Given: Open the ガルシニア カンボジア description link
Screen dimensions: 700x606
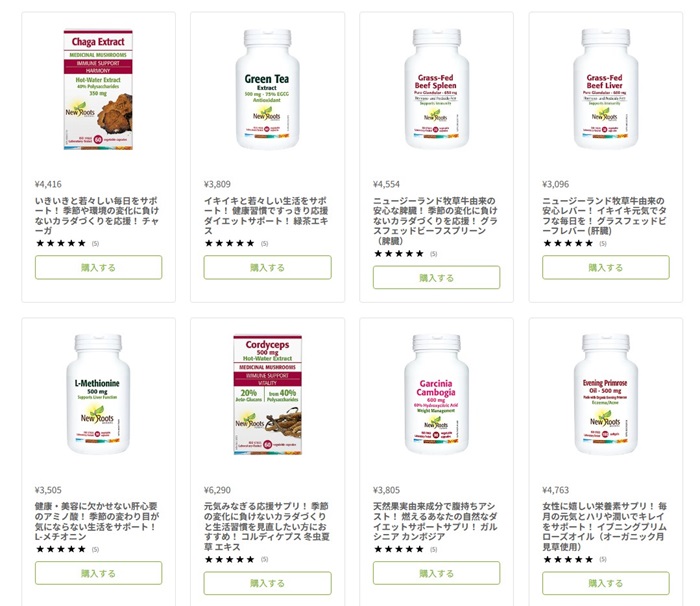Looking at the screenshot, I should [x=435, y=521].
